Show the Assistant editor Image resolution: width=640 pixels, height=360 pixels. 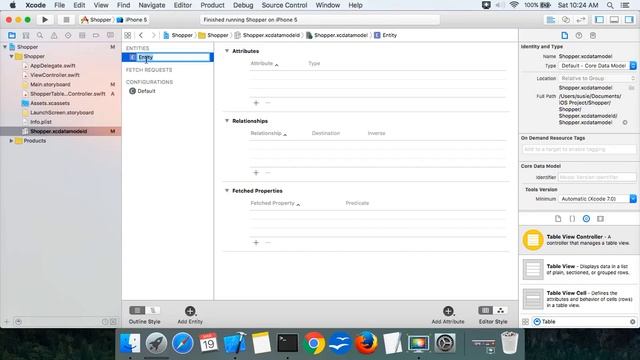point(566,20)
